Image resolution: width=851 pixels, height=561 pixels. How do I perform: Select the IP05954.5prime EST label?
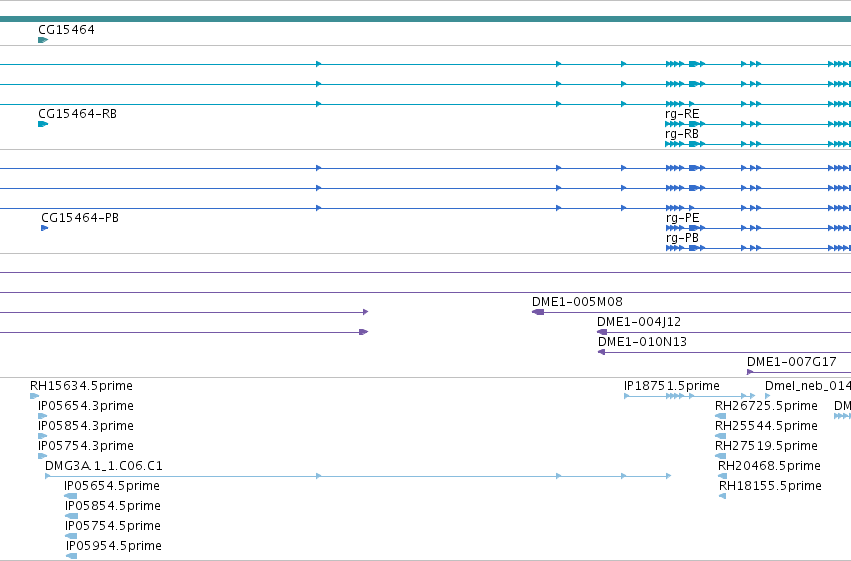pyautogui.click(x=114, y=546)
